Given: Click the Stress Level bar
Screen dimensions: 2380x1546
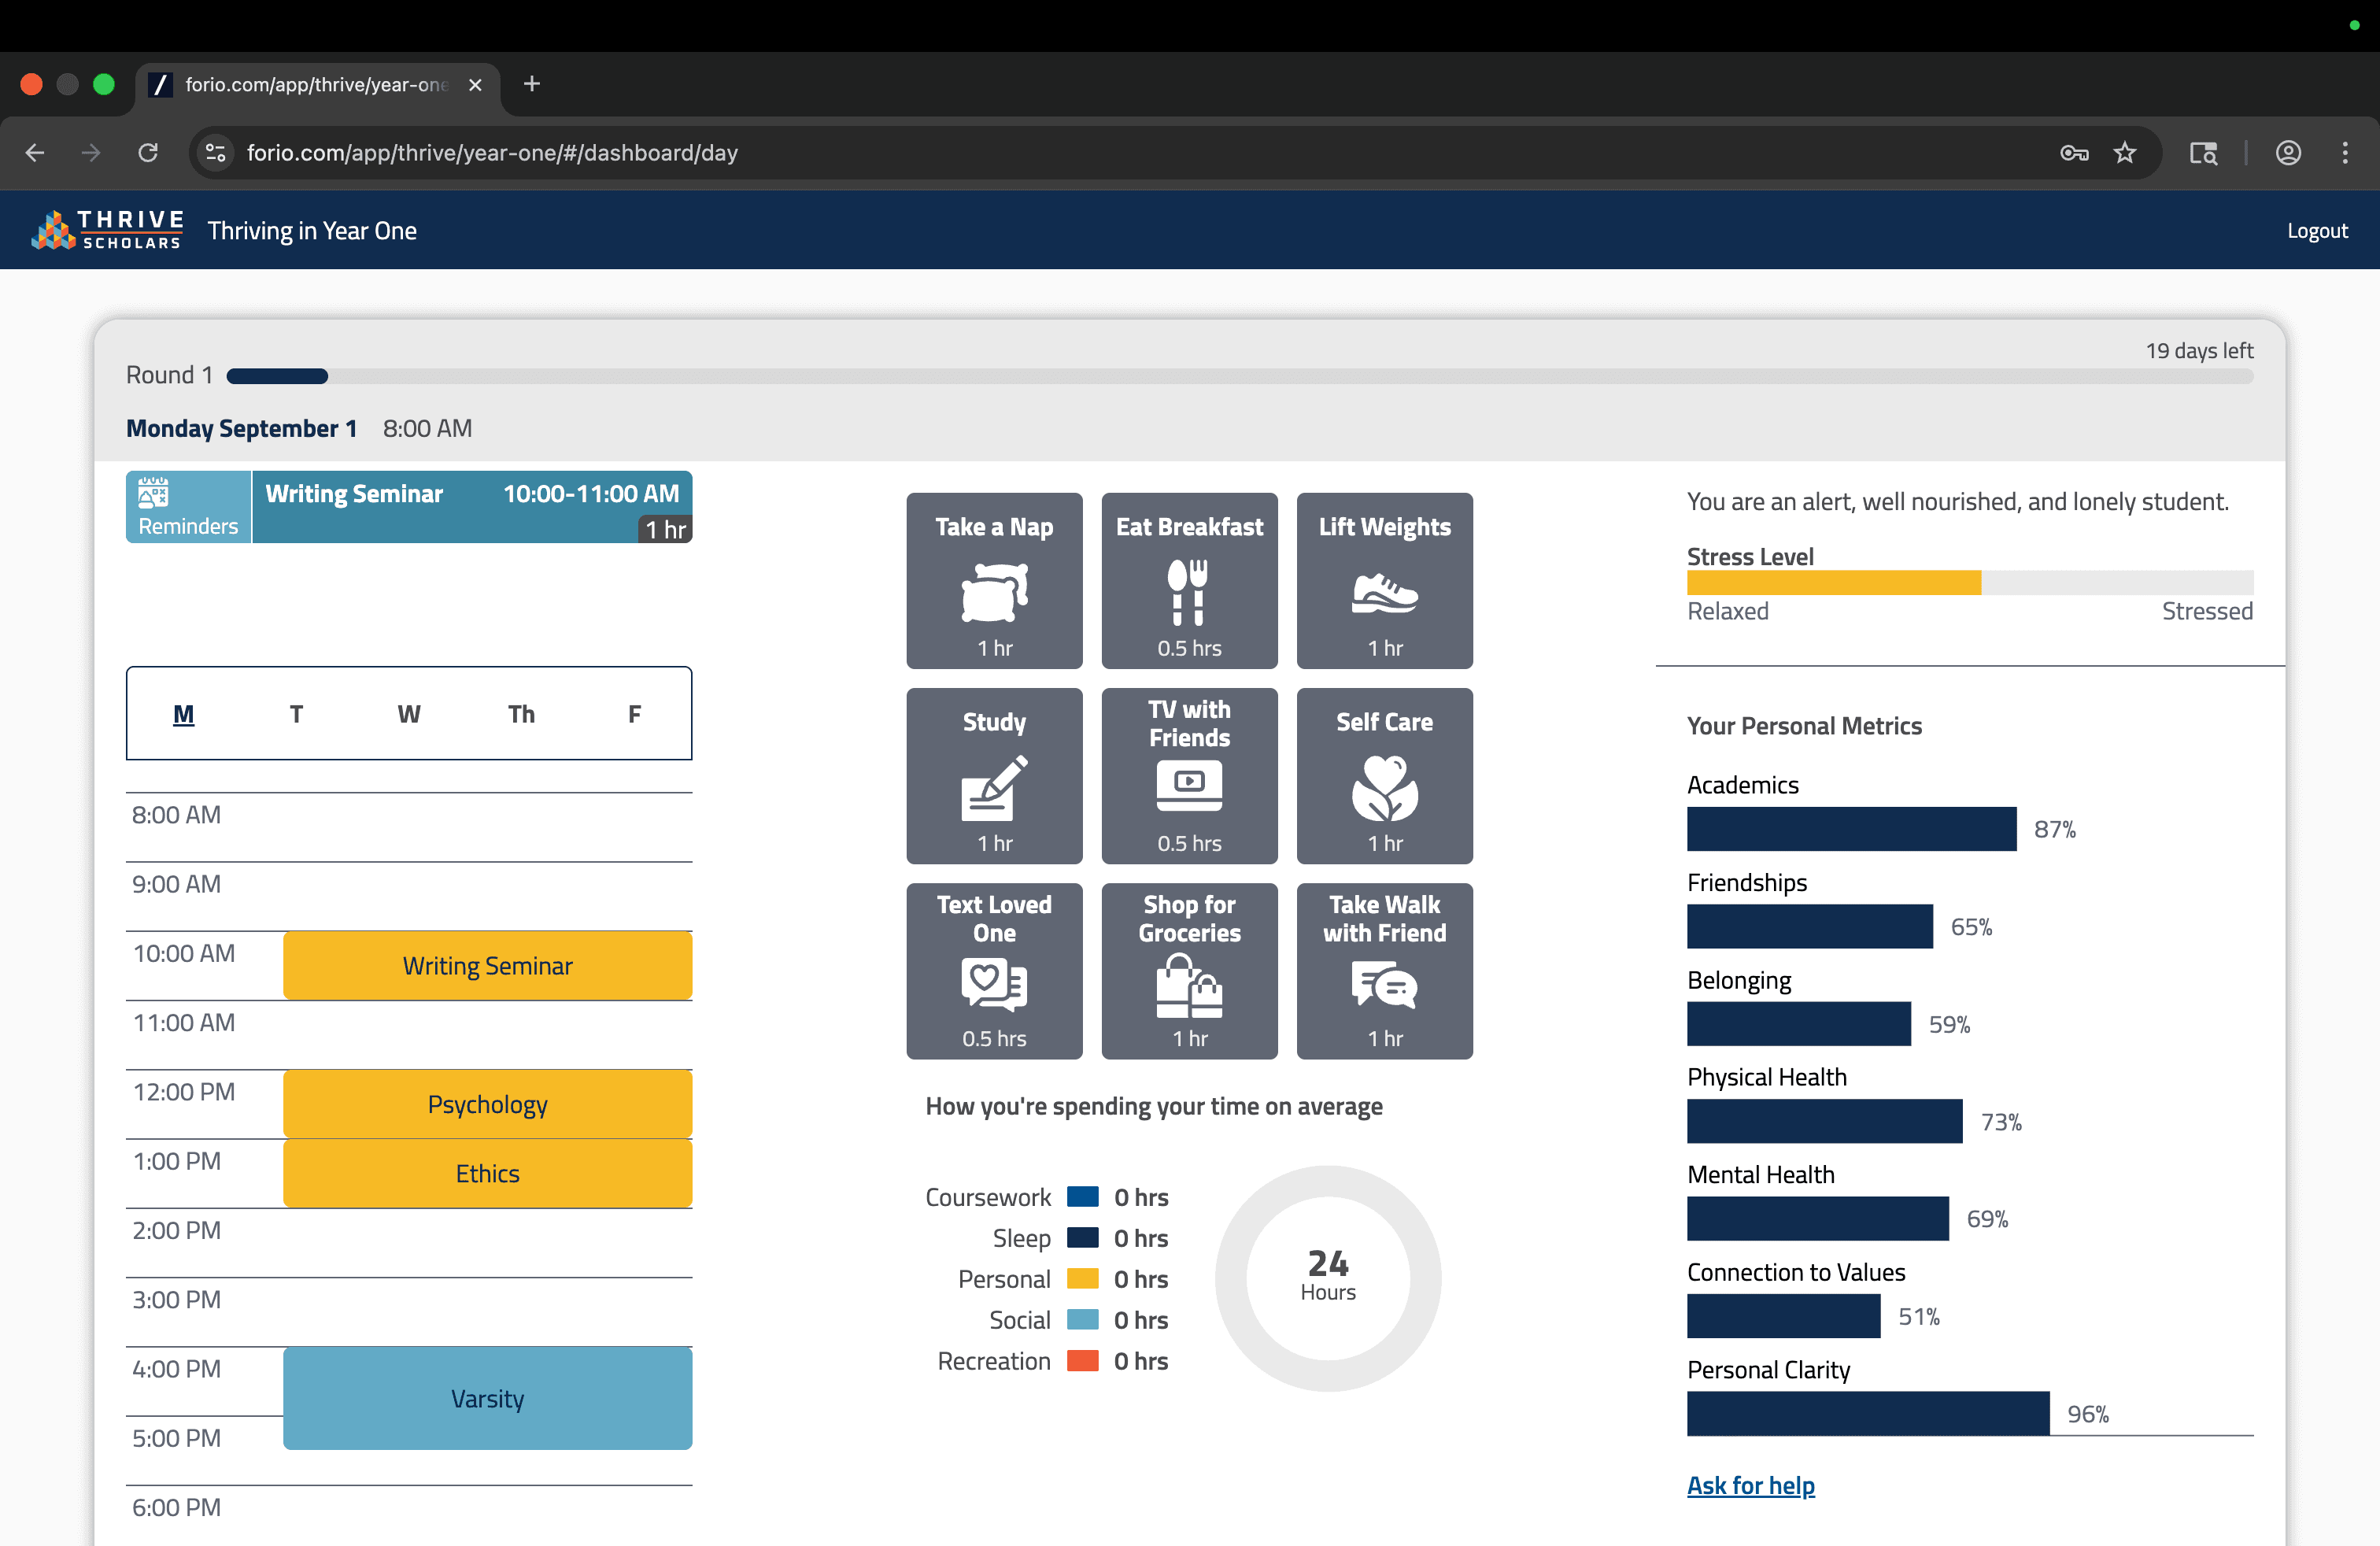Looking at the screenshot, I should (x=1968, y=583).
